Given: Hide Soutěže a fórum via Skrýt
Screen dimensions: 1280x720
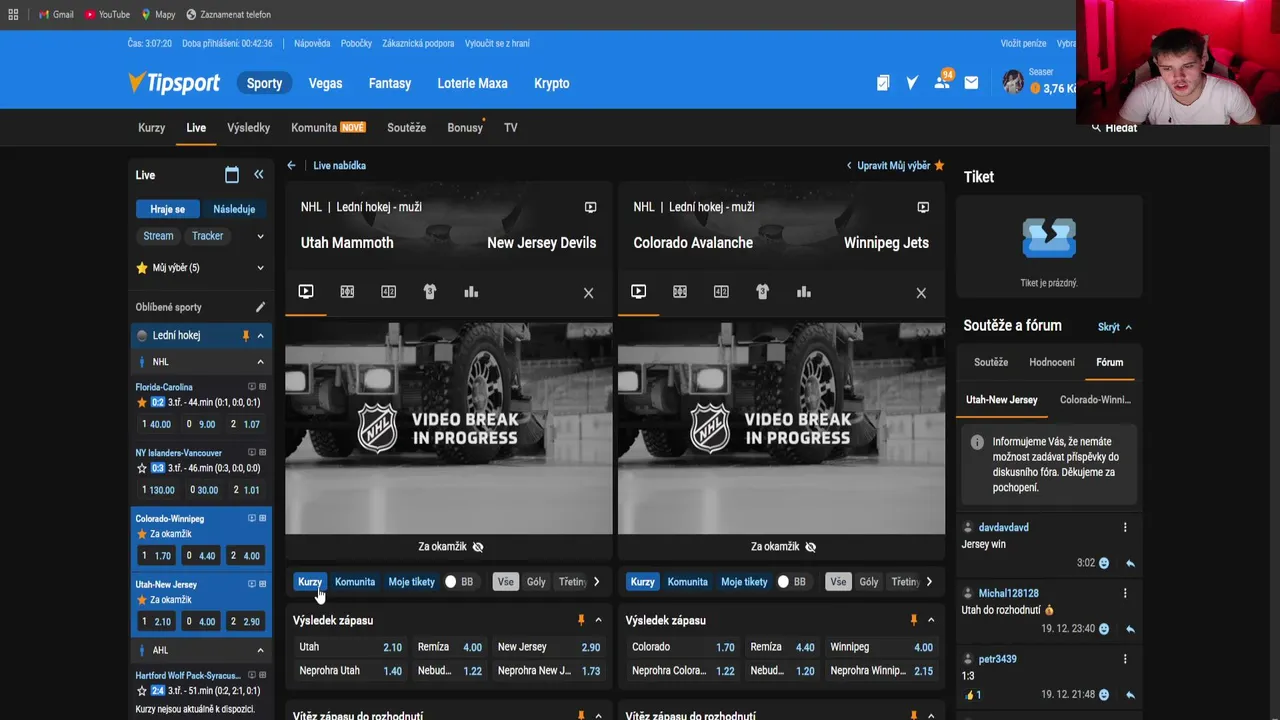Looking at the screenshot, I should (x=1115, y=327).
